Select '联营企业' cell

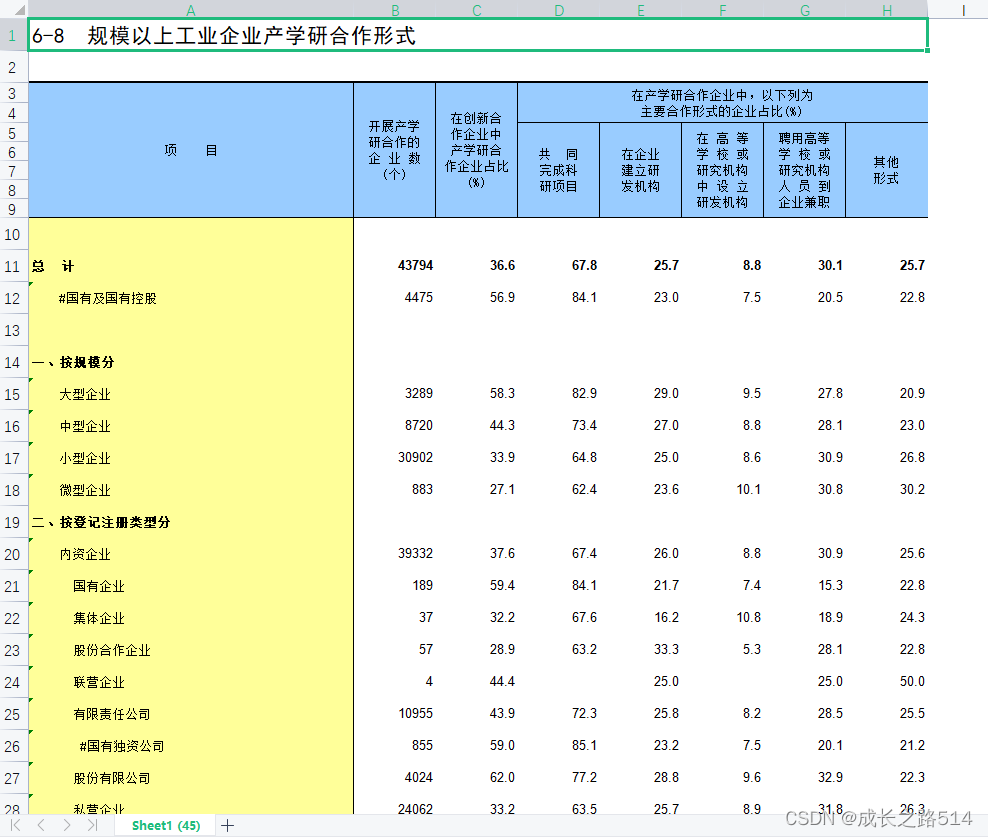point(191,683)
